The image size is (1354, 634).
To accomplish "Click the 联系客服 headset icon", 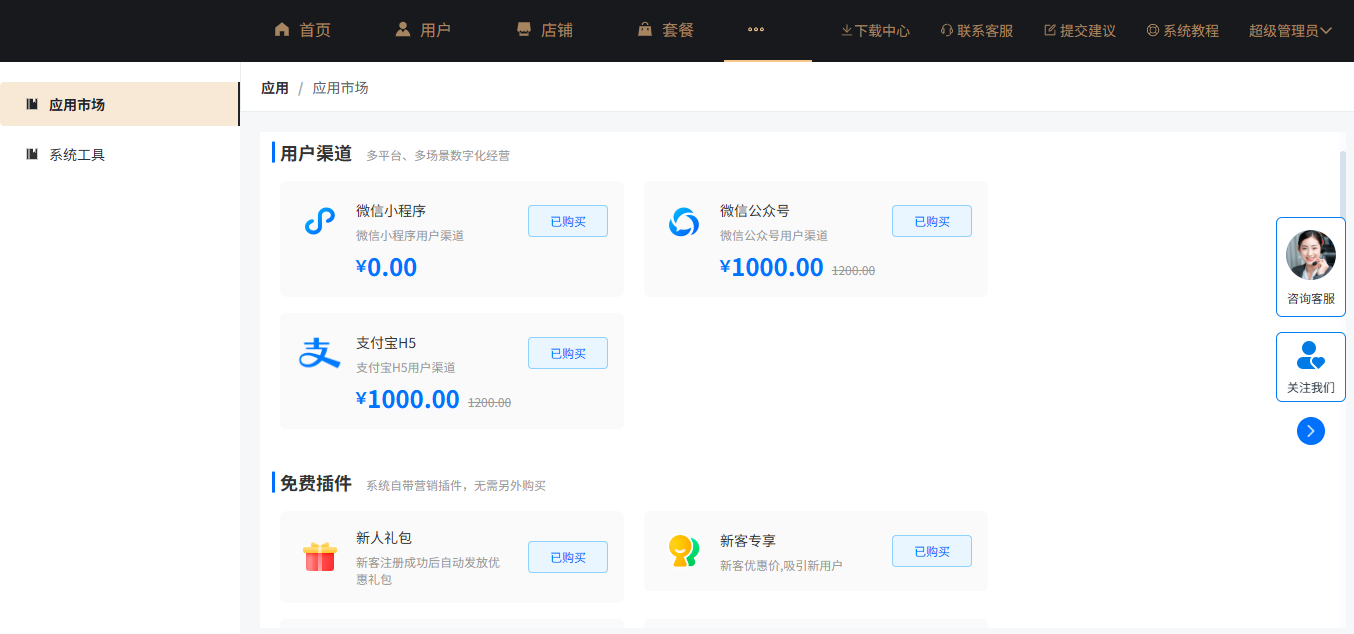I will 946,29.
